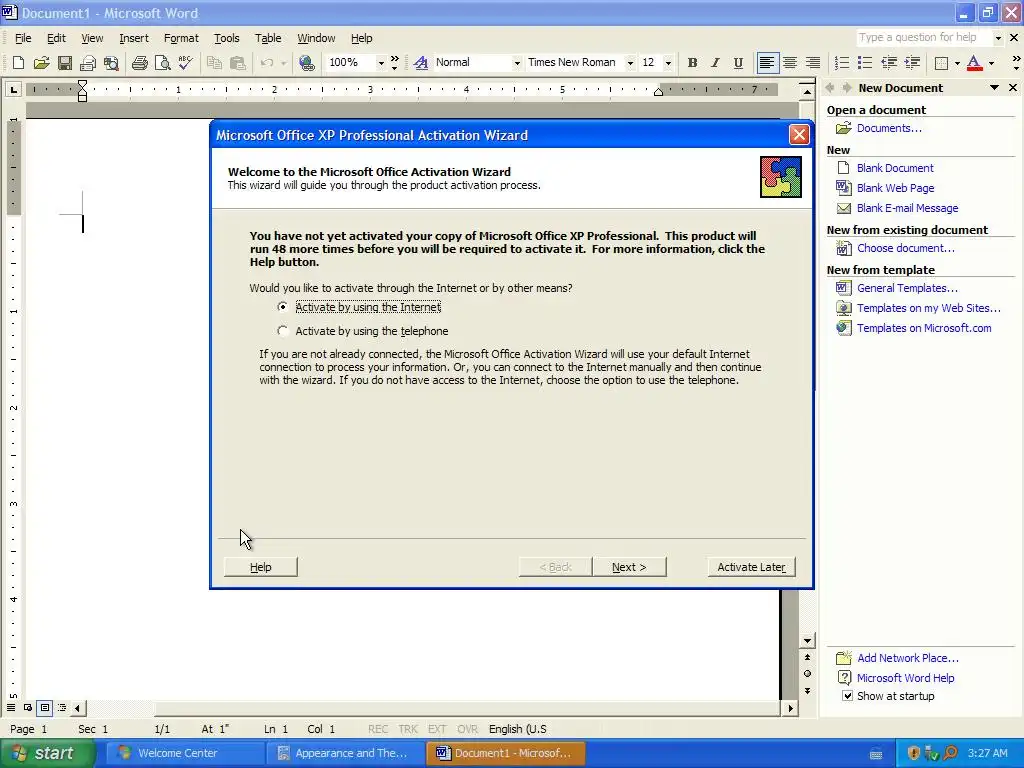This screenshot has width=1024, height=768.
Task: Apply the red Font Color swatch
Action: 974,63
